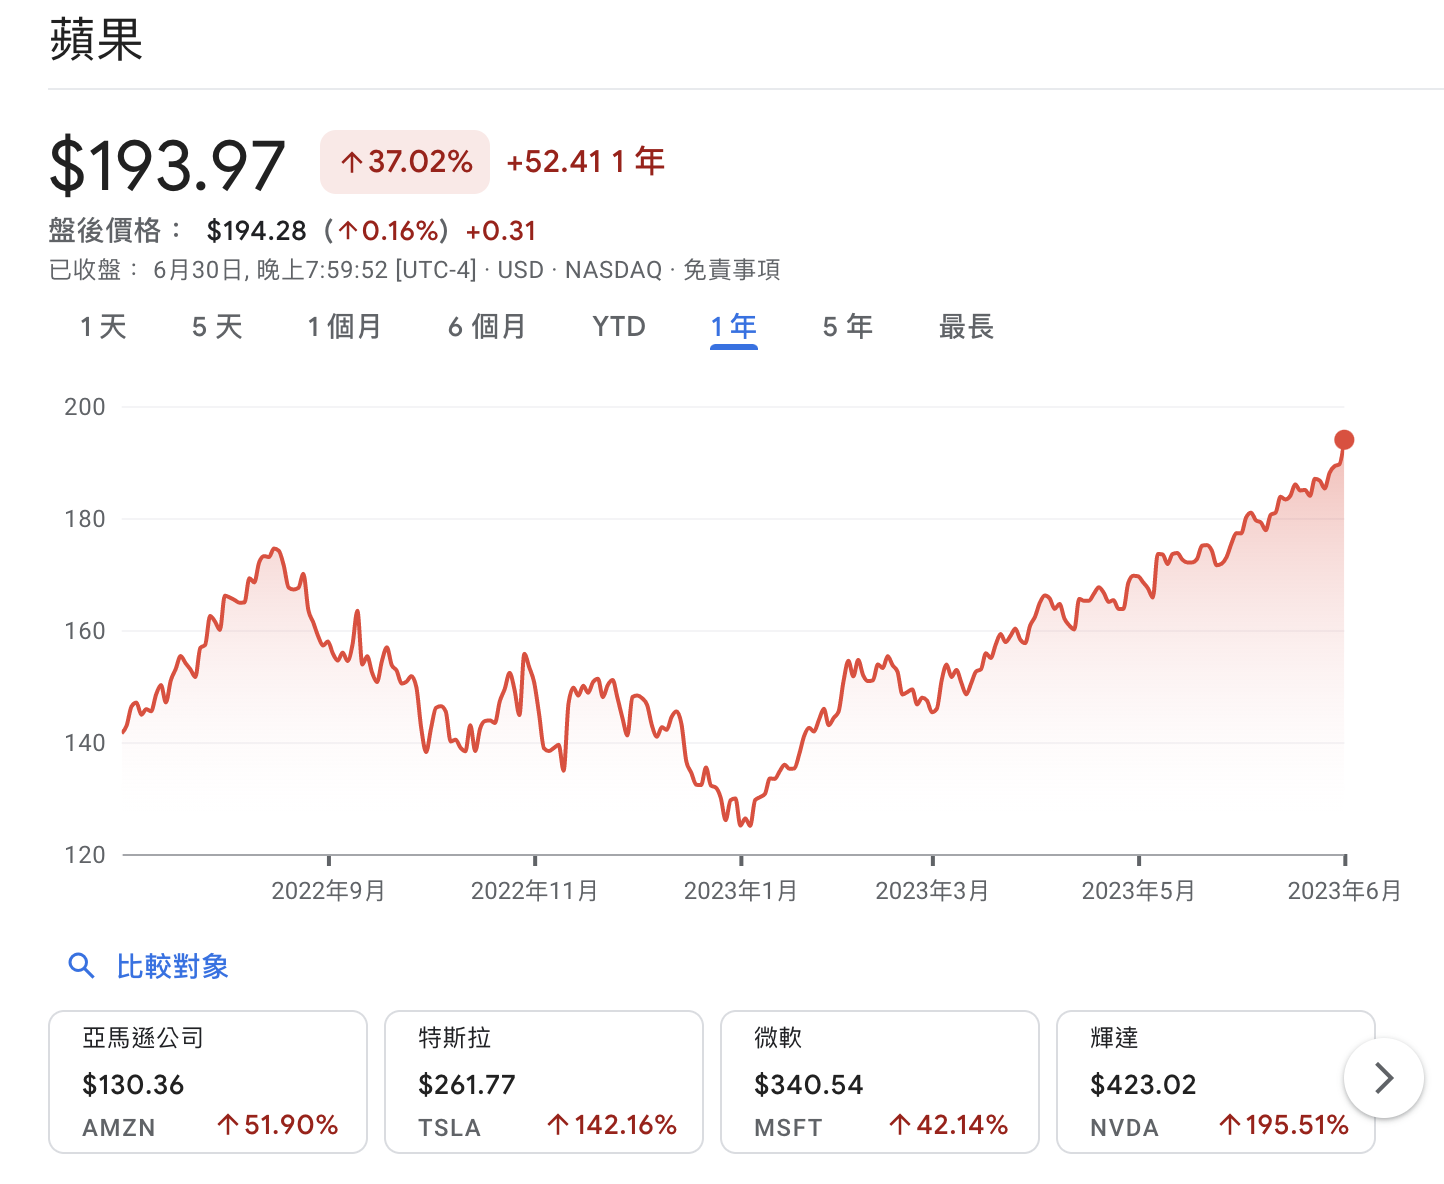Click the $193.97 price value
The width and height of the screenshot is (1444, 1184).
click(167, 165)
